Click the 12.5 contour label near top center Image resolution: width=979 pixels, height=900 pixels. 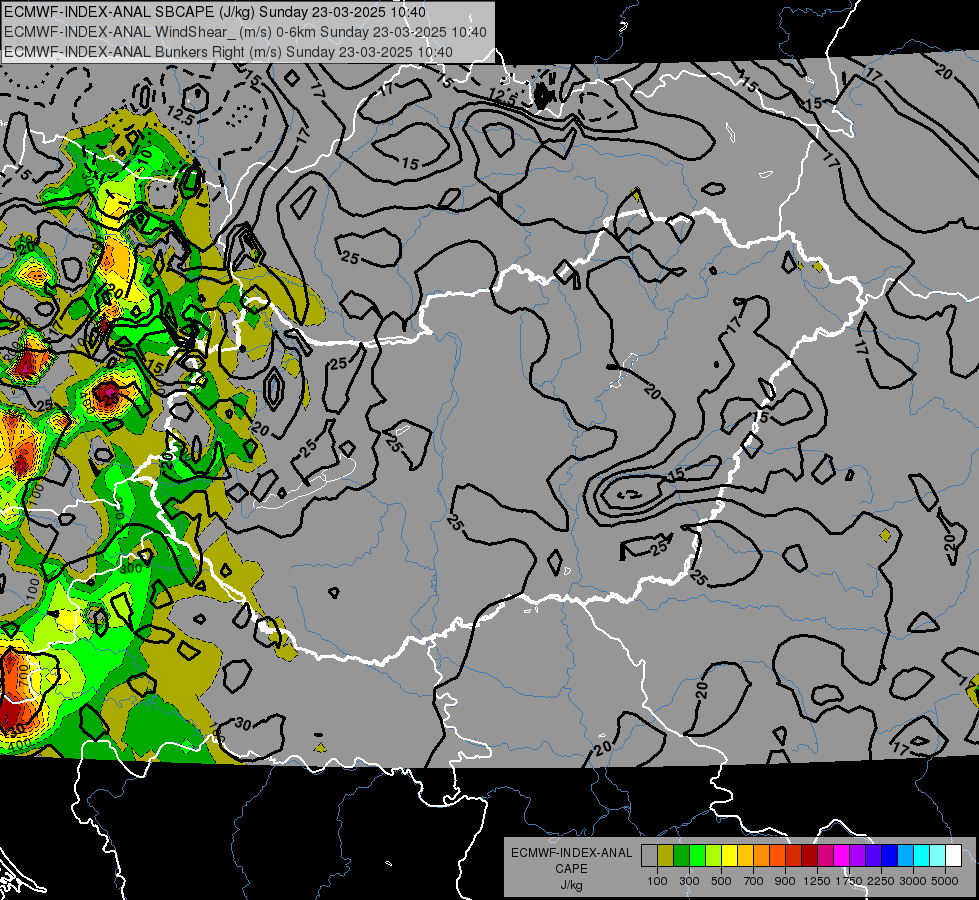503,96
